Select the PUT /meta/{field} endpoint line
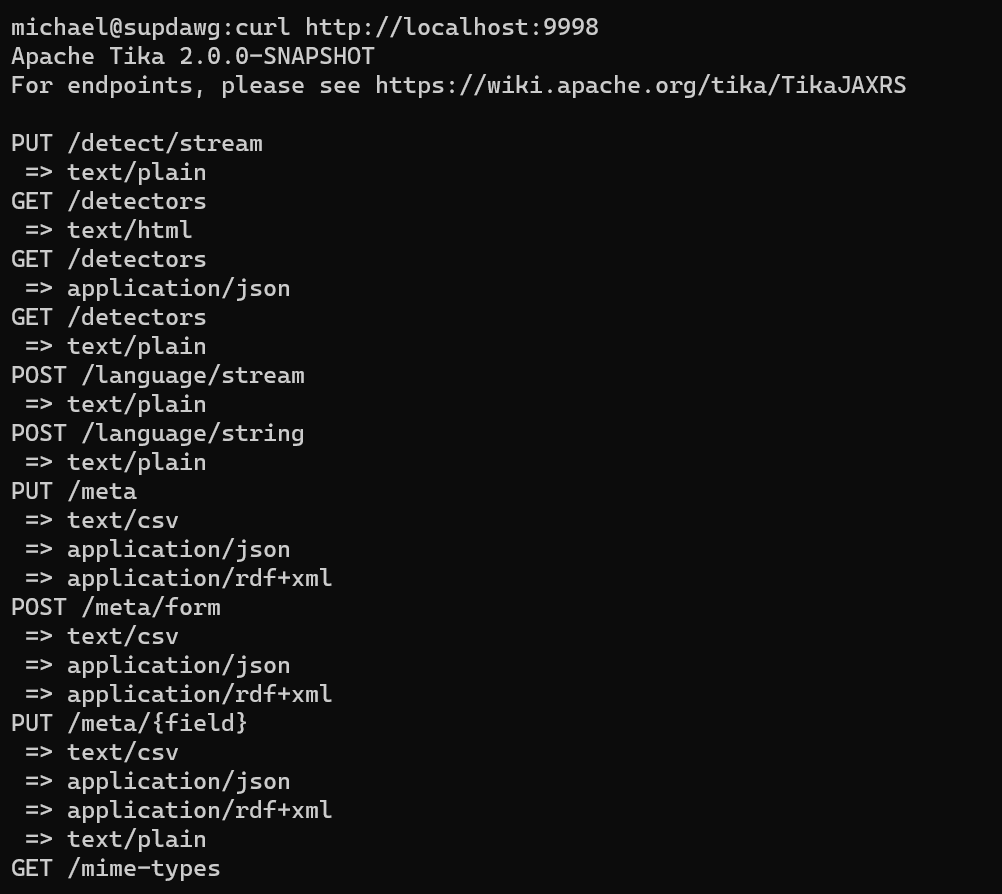The image size is (1002, 894). click(129, 723)
